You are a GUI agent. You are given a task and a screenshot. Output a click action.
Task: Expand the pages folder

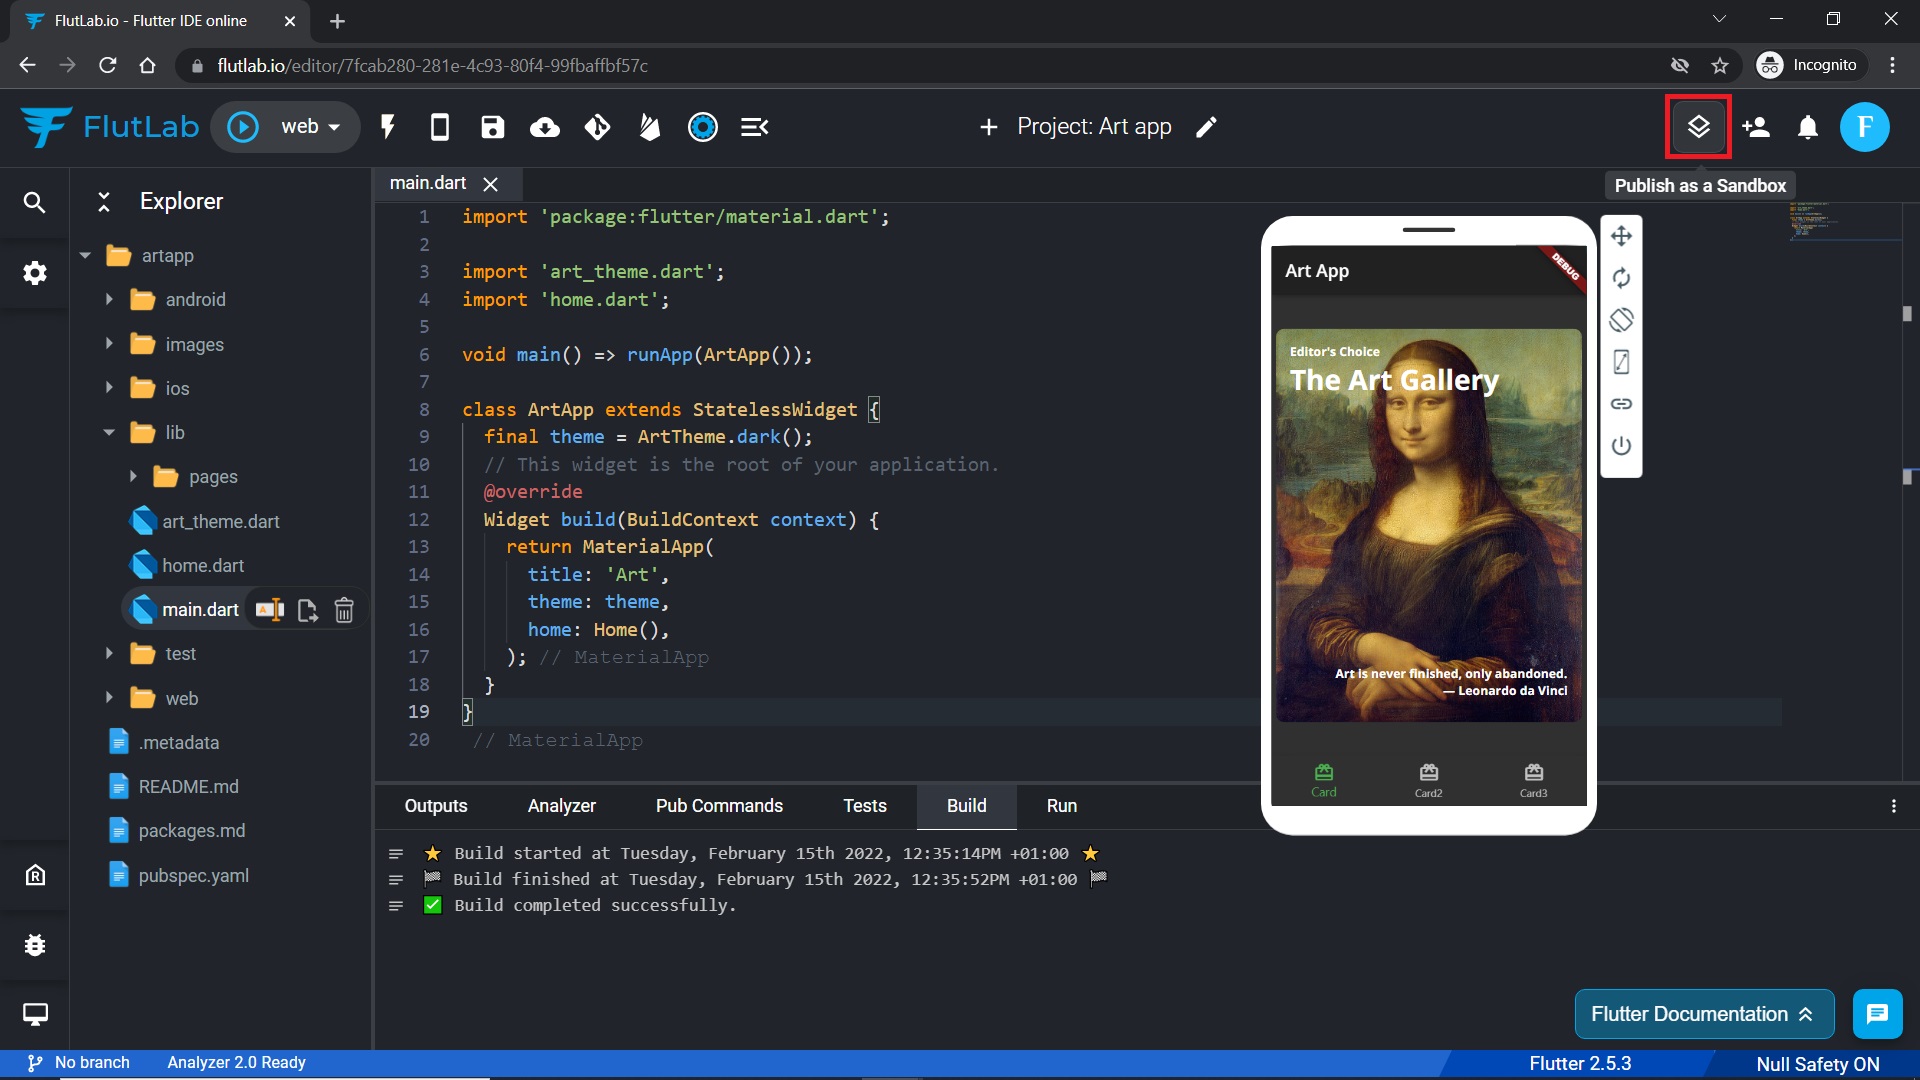(x=133, y=477)
